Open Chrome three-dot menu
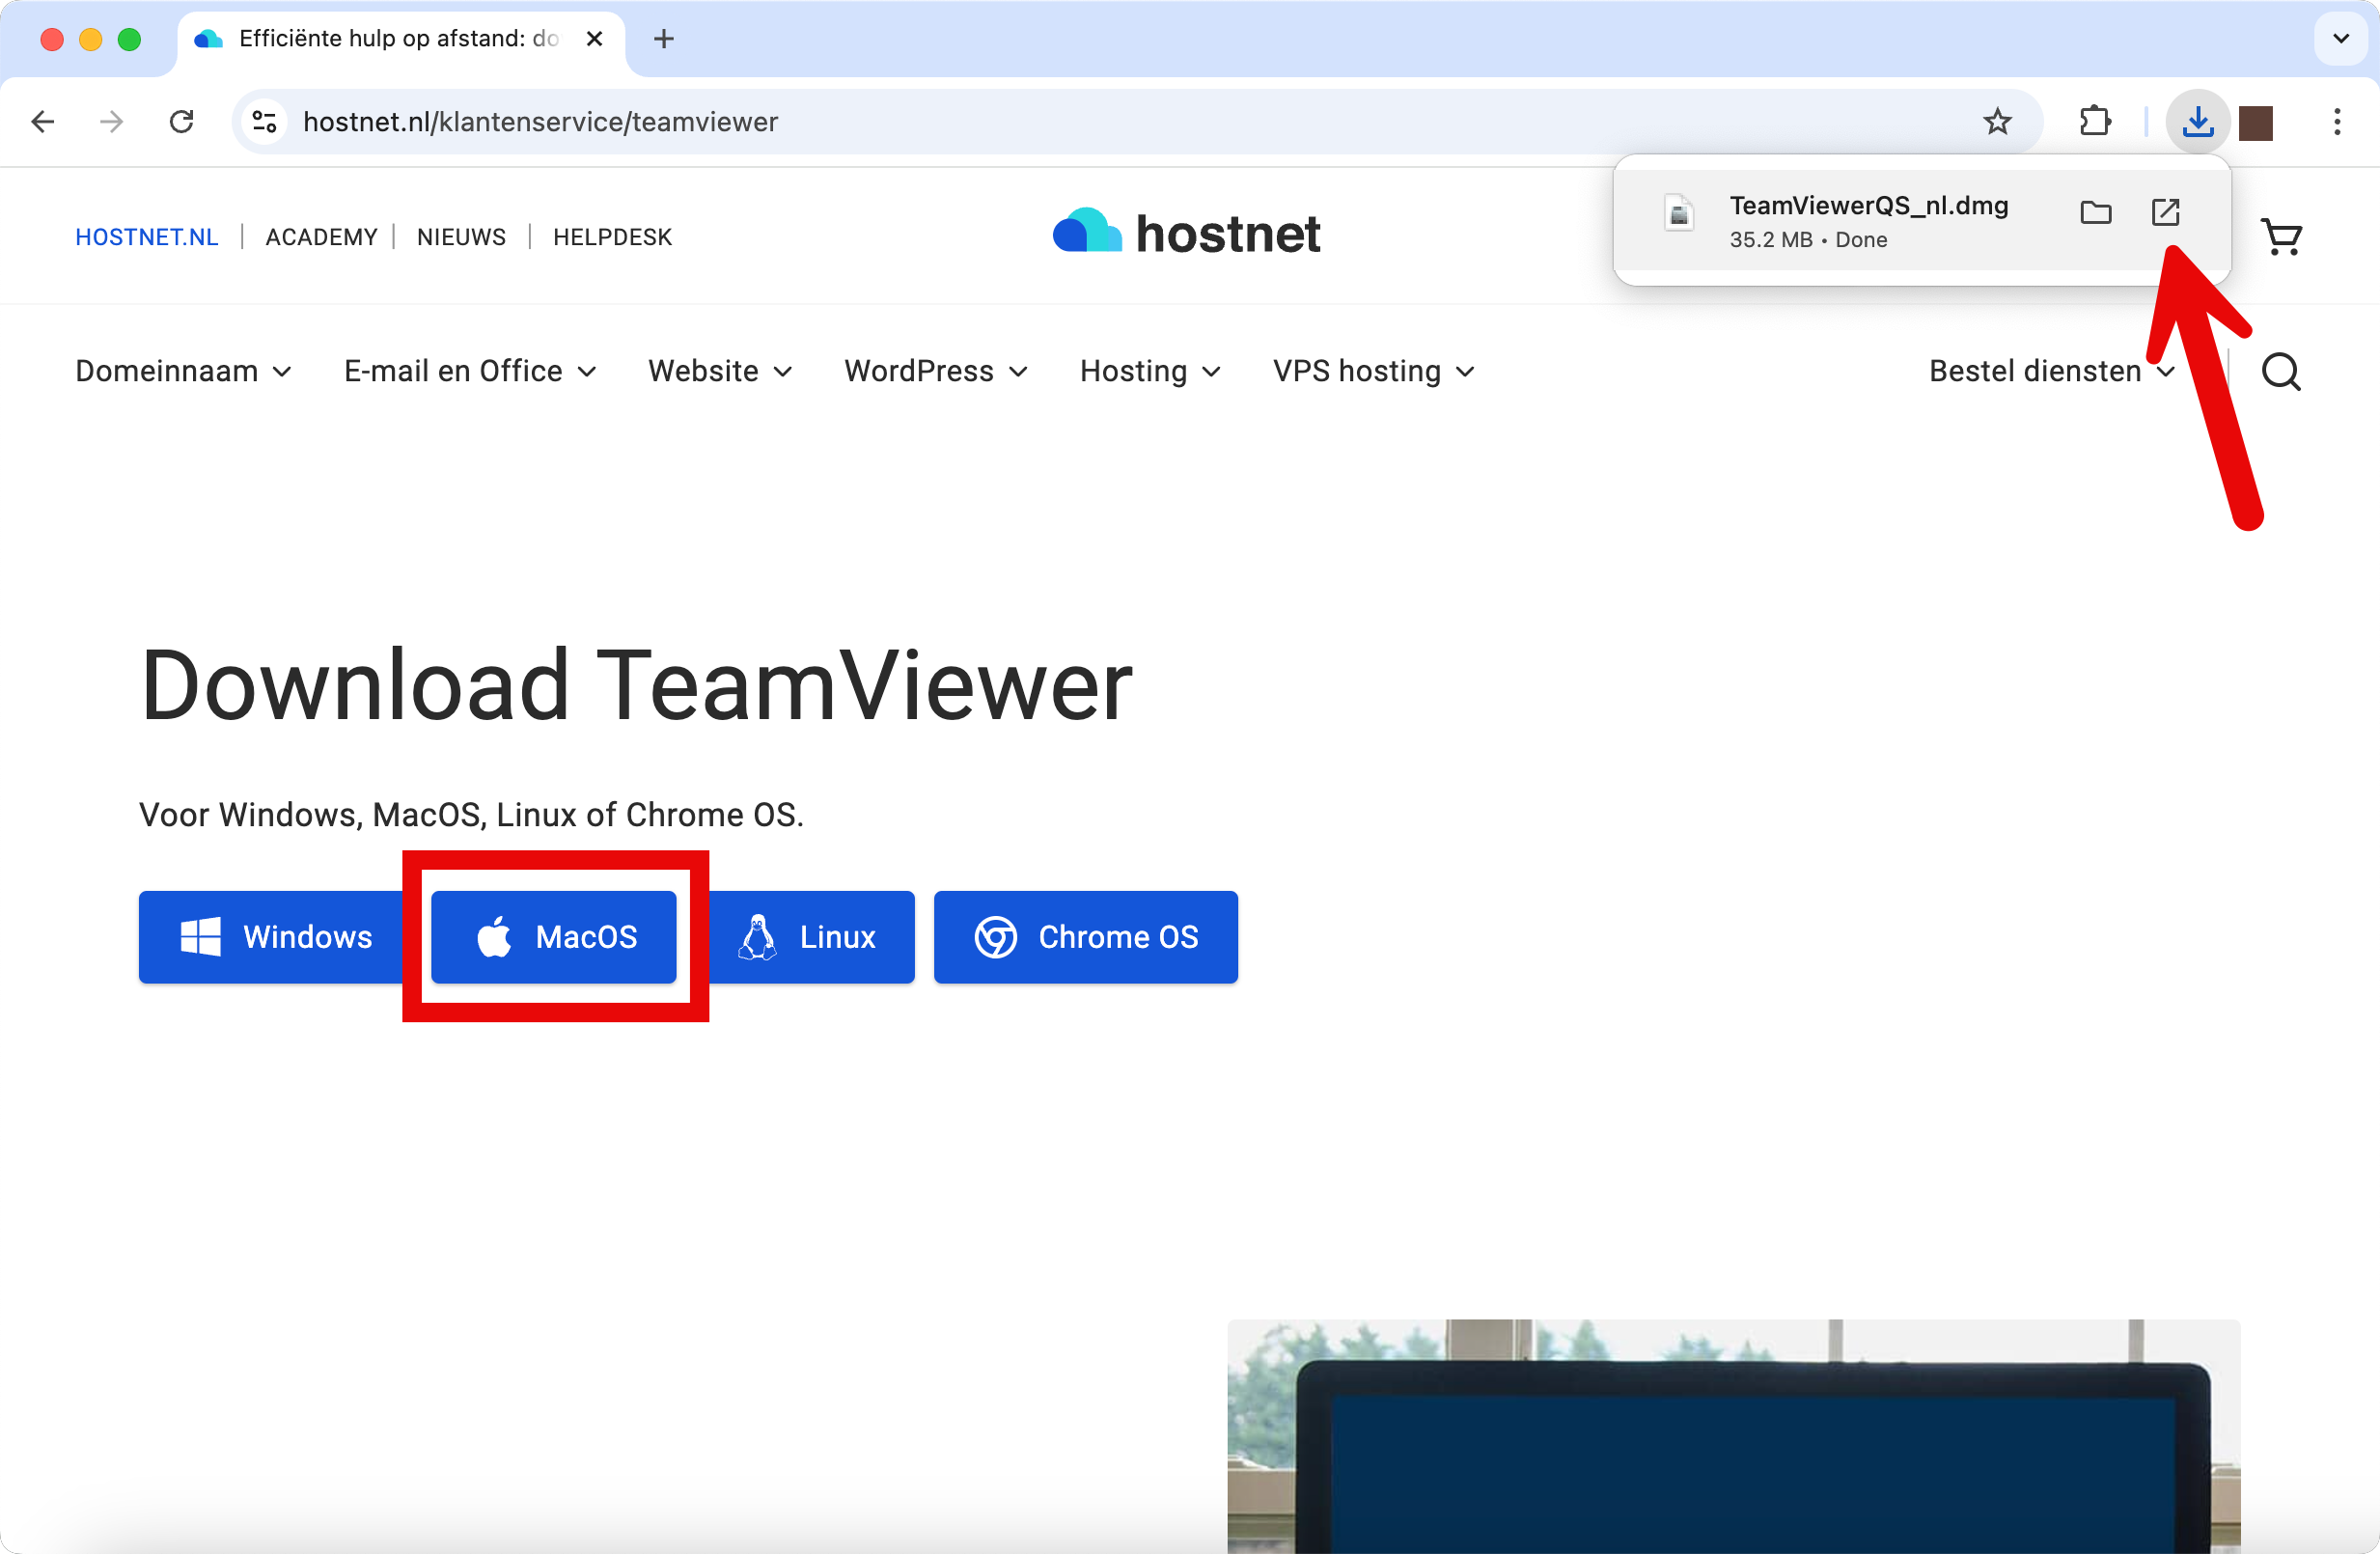The height and width of the screenshot is (1554, 2380). point(2337,122)
